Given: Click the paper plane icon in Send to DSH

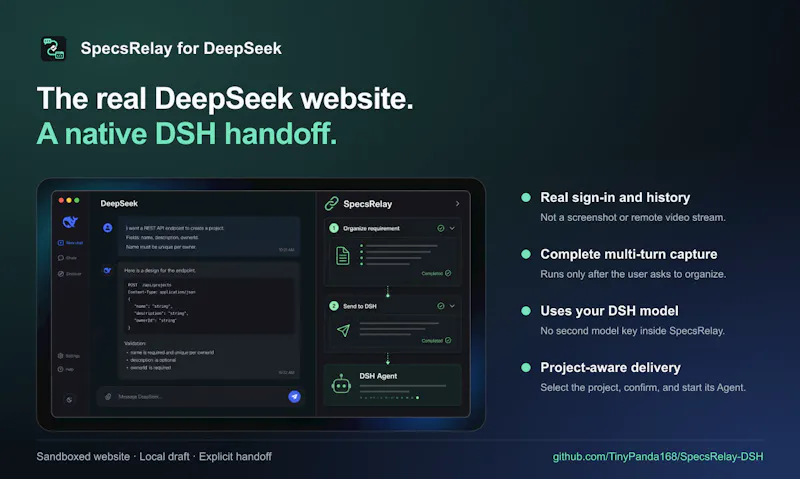Looking at the screenshot, I should click(x=343, y=330).
